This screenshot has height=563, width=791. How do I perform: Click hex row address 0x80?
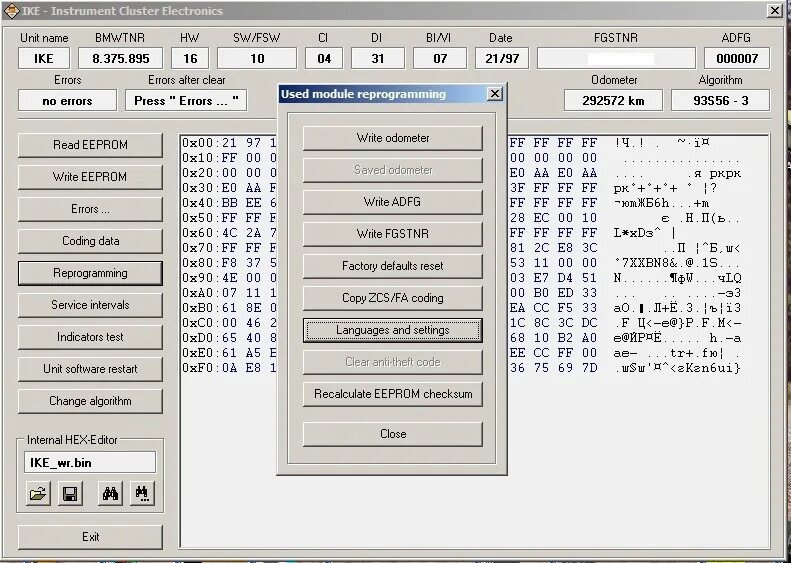tap(200, 263)
